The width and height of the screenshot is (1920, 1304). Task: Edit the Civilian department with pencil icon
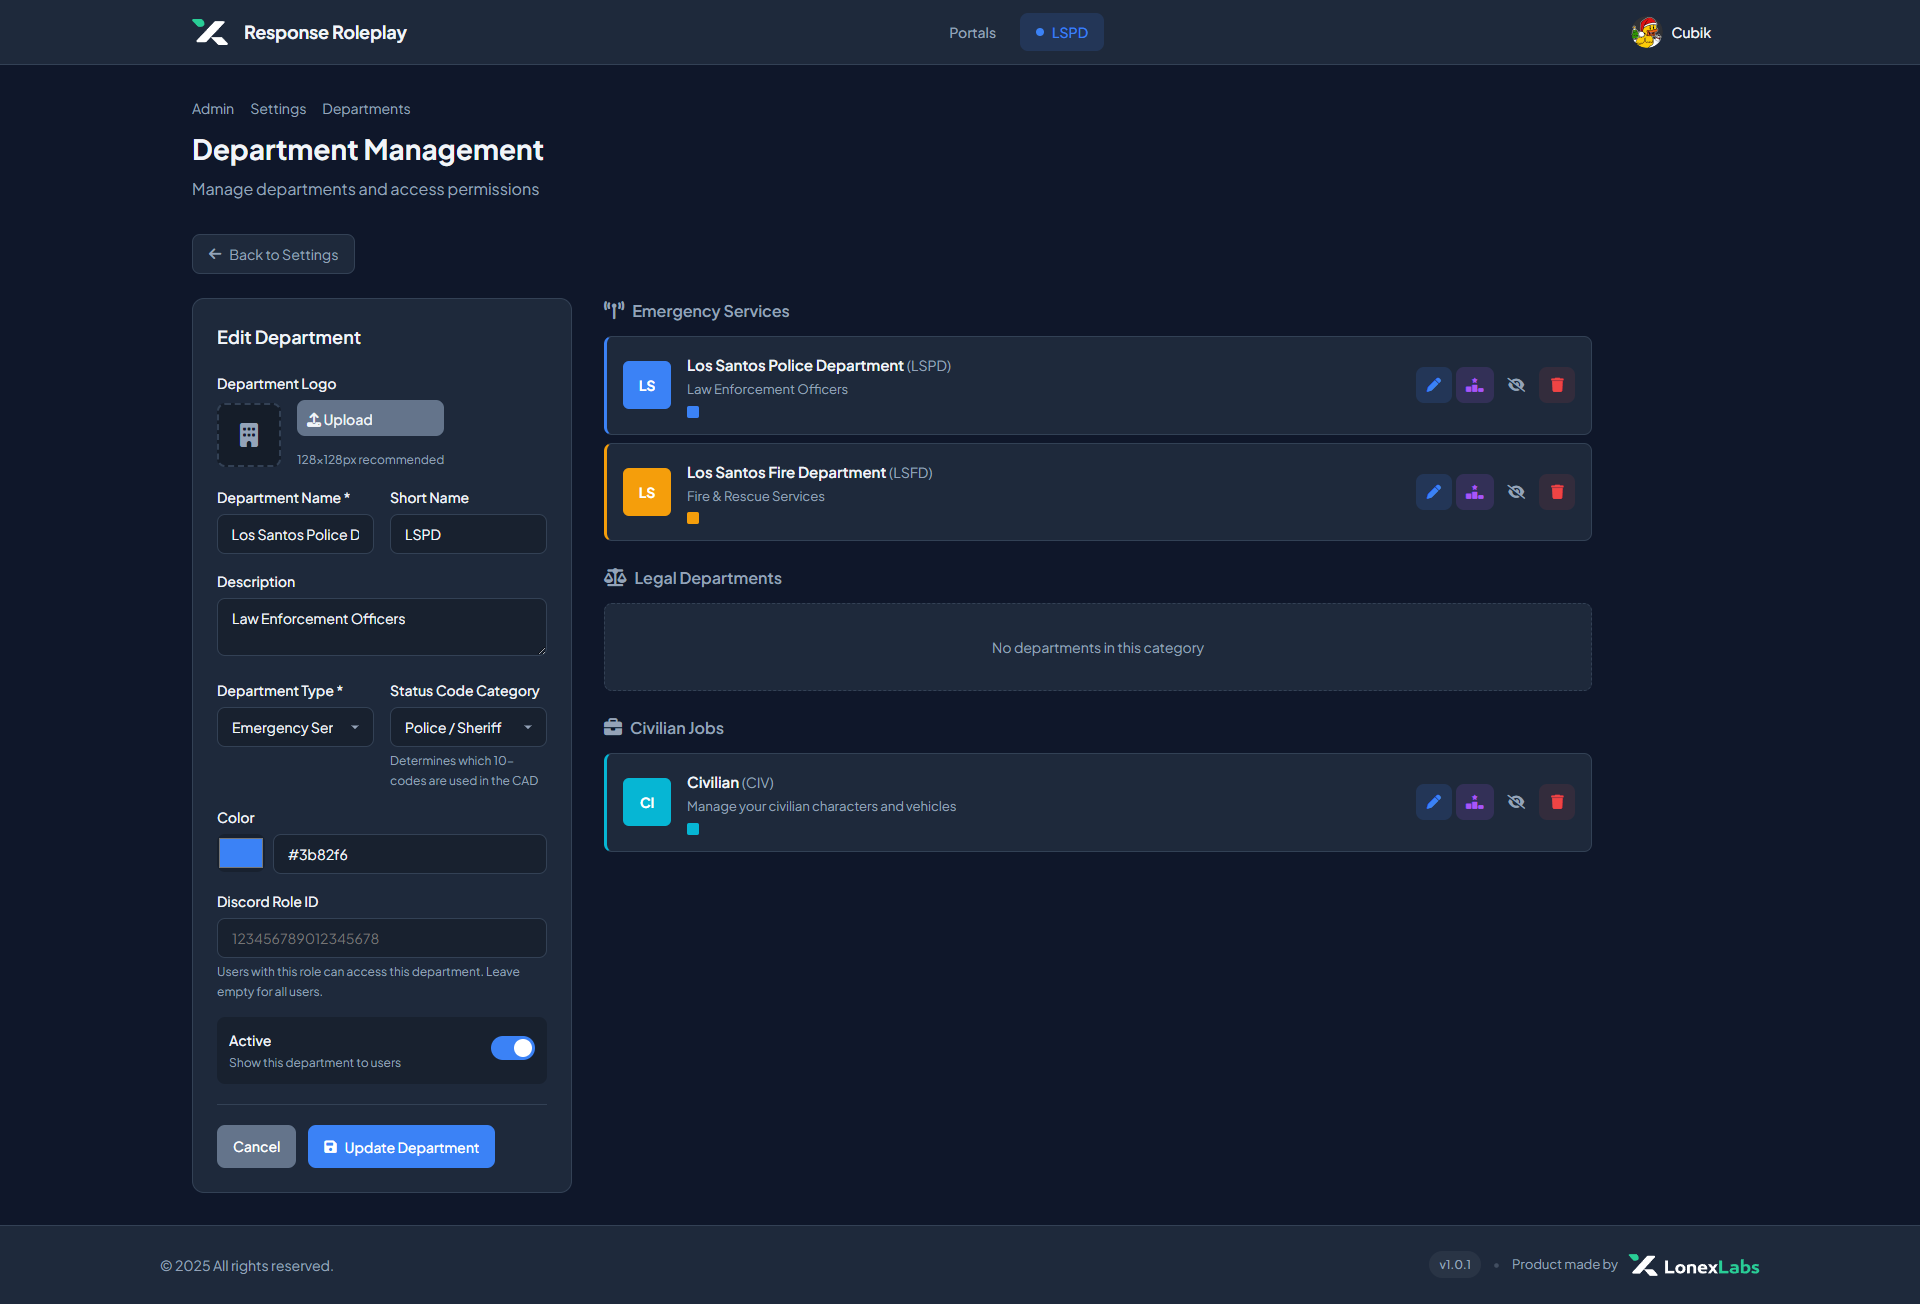(x=1433, y=802)
